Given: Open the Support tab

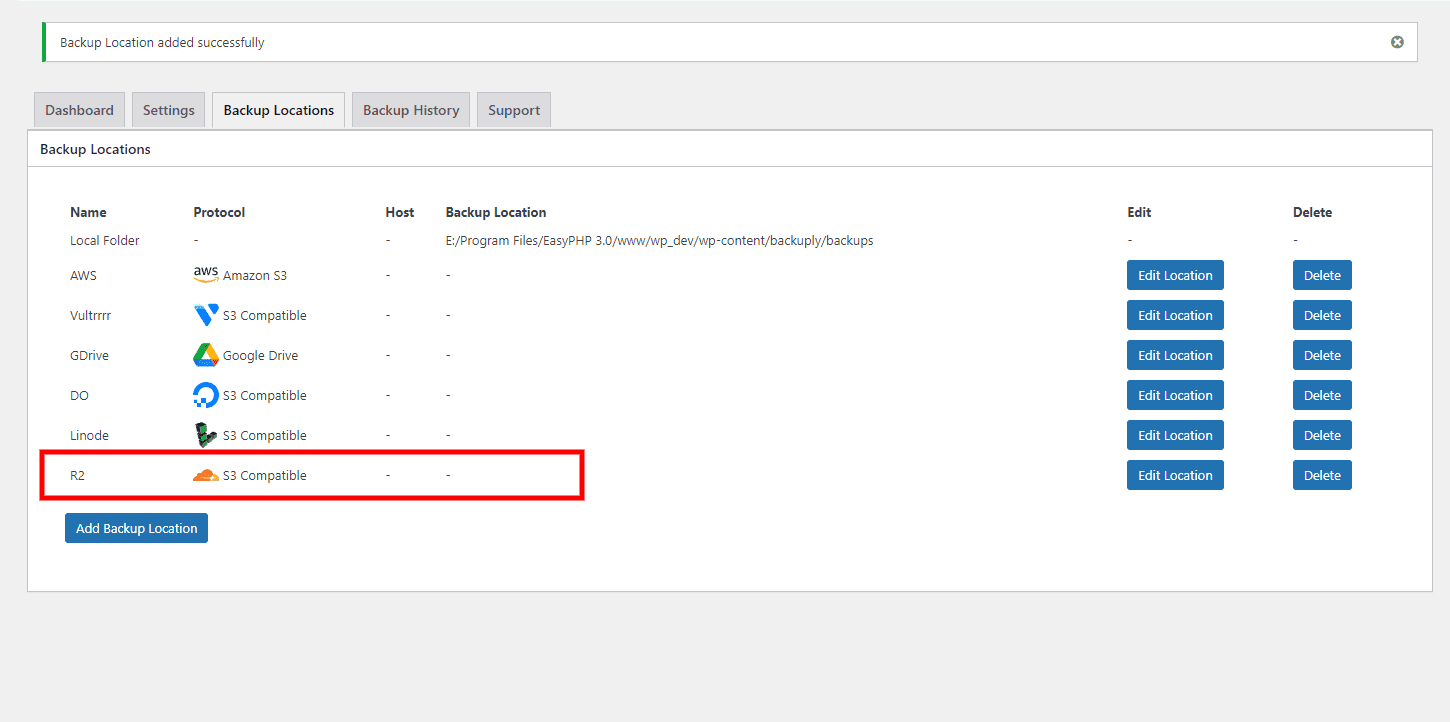Looking at the screenshot, I should [x=513, y=109].
